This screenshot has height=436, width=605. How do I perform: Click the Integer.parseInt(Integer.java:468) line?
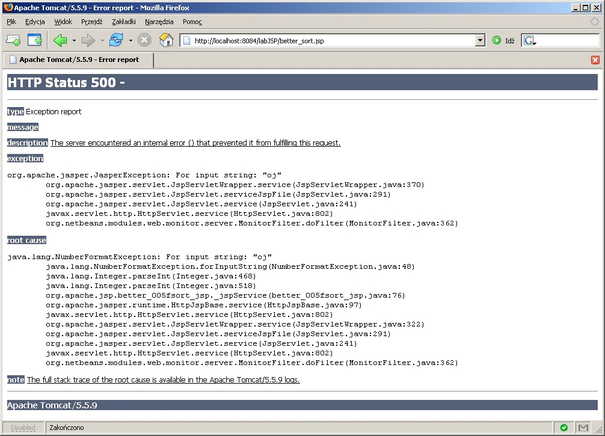(x=151, y=276)
